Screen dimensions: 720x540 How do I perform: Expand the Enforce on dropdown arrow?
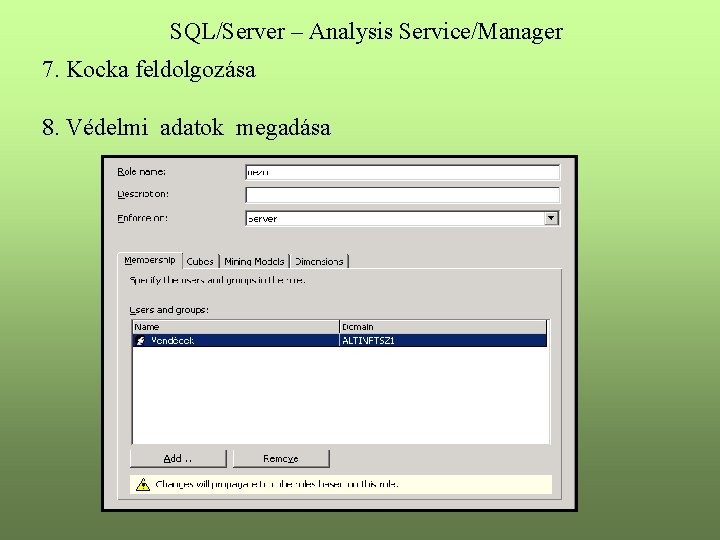click(551, 218)
